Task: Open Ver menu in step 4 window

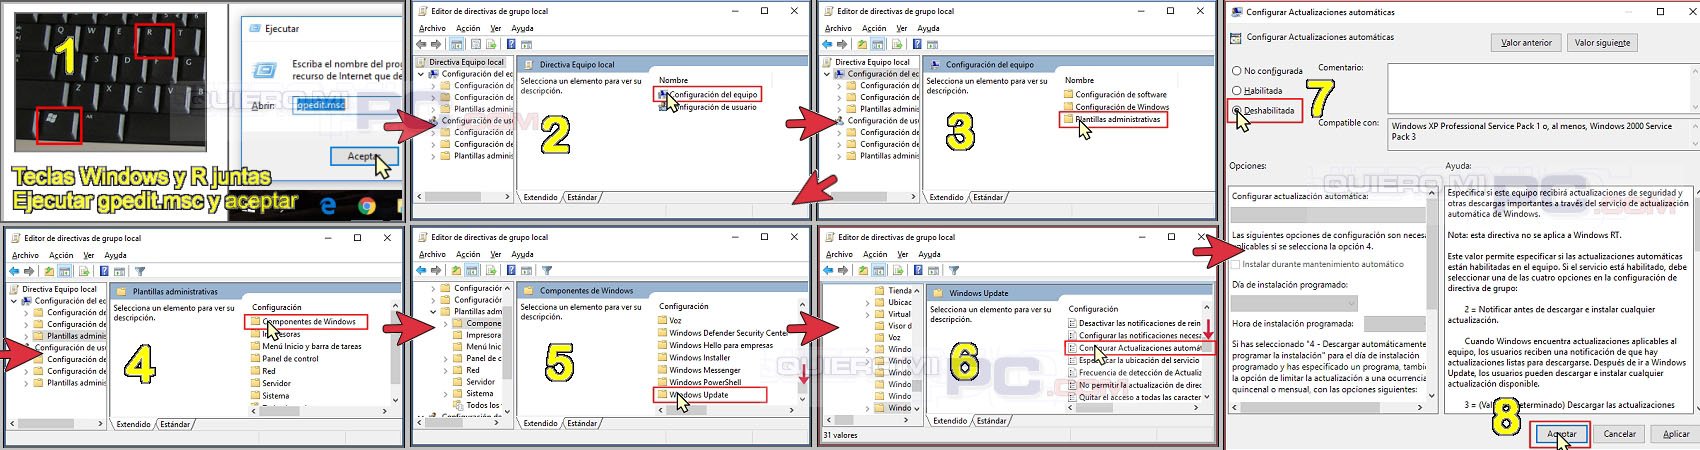Action: [x=88, y=255]
